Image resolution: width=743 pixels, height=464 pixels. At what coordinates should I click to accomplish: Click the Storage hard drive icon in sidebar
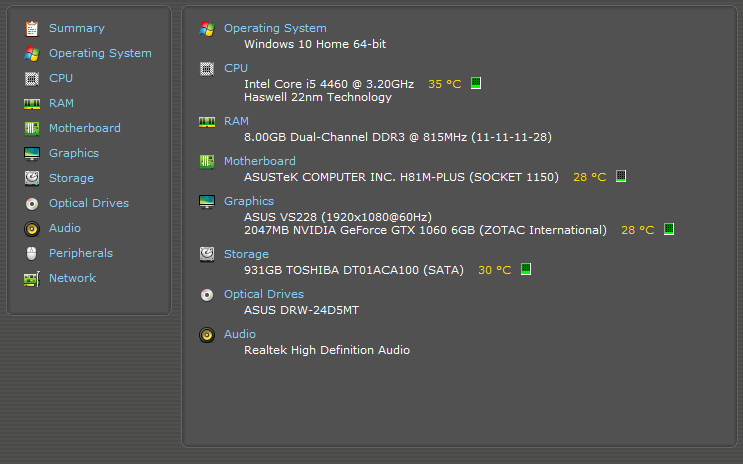[x=32, y=178]
